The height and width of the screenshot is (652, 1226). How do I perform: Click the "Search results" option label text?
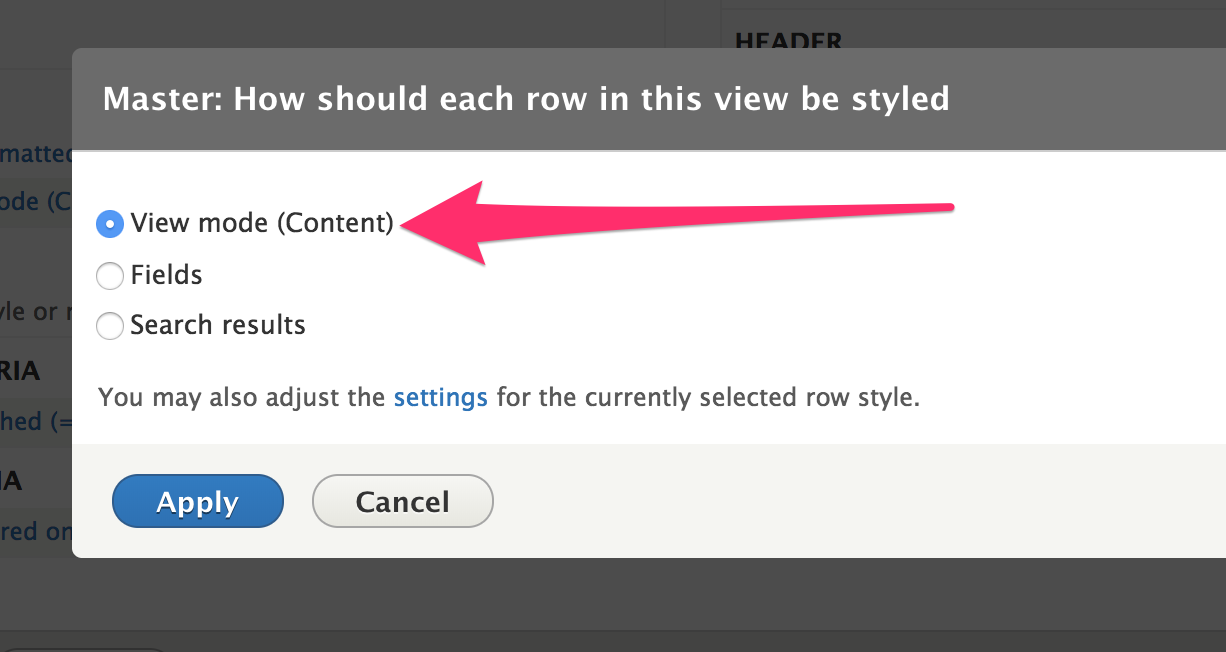coord(217,325)
